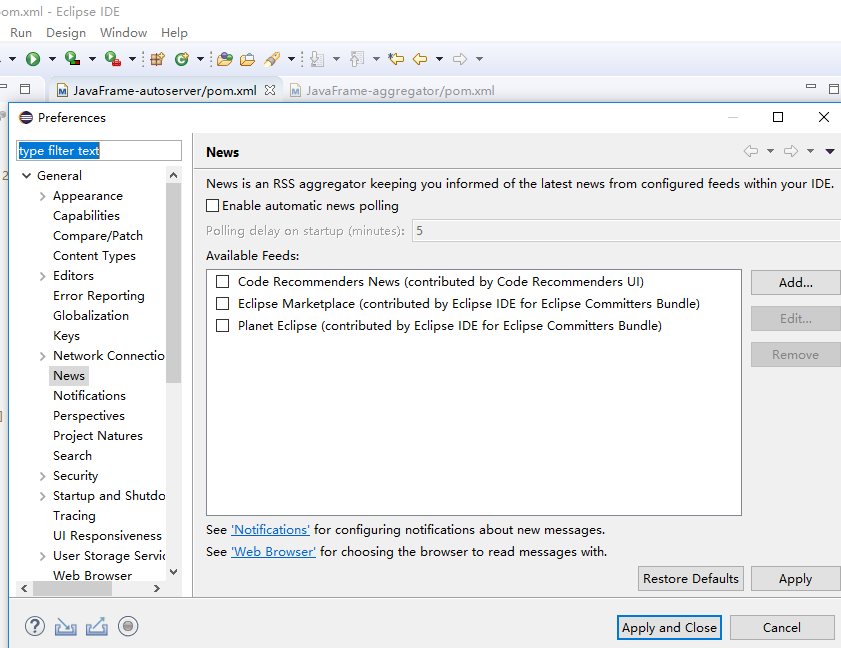Image resolution: width=841 pixels, height=648 pixels.
Task: Maximize the left view panel icon
Action: [x=25, y=89]
